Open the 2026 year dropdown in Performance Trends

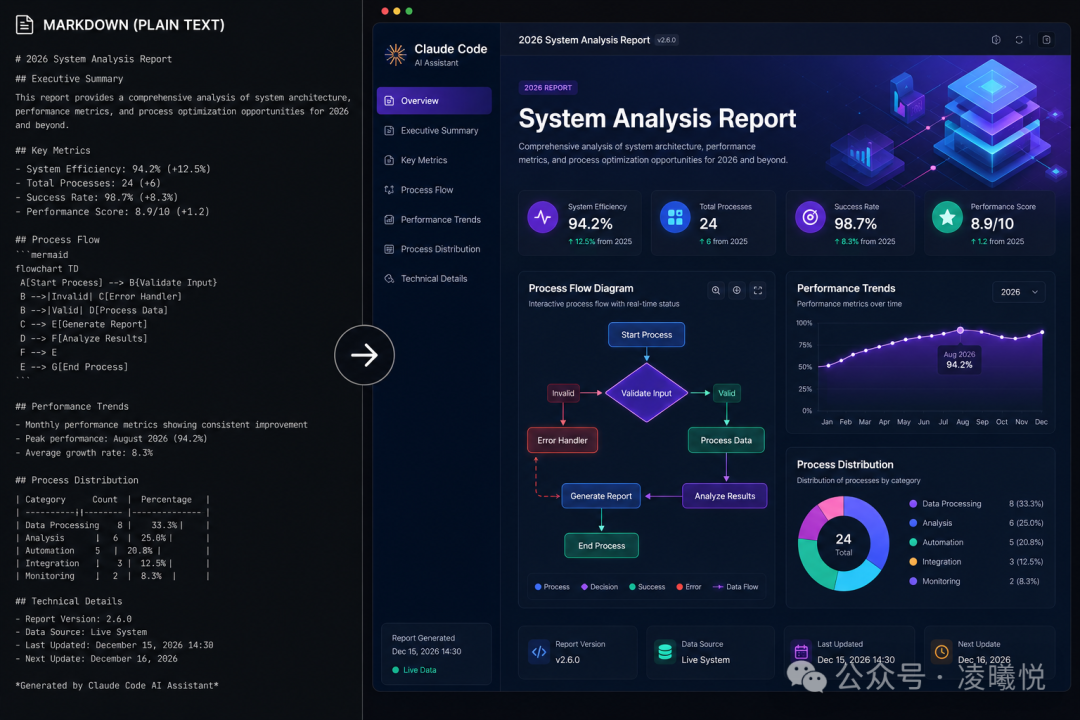[1019, 292]
